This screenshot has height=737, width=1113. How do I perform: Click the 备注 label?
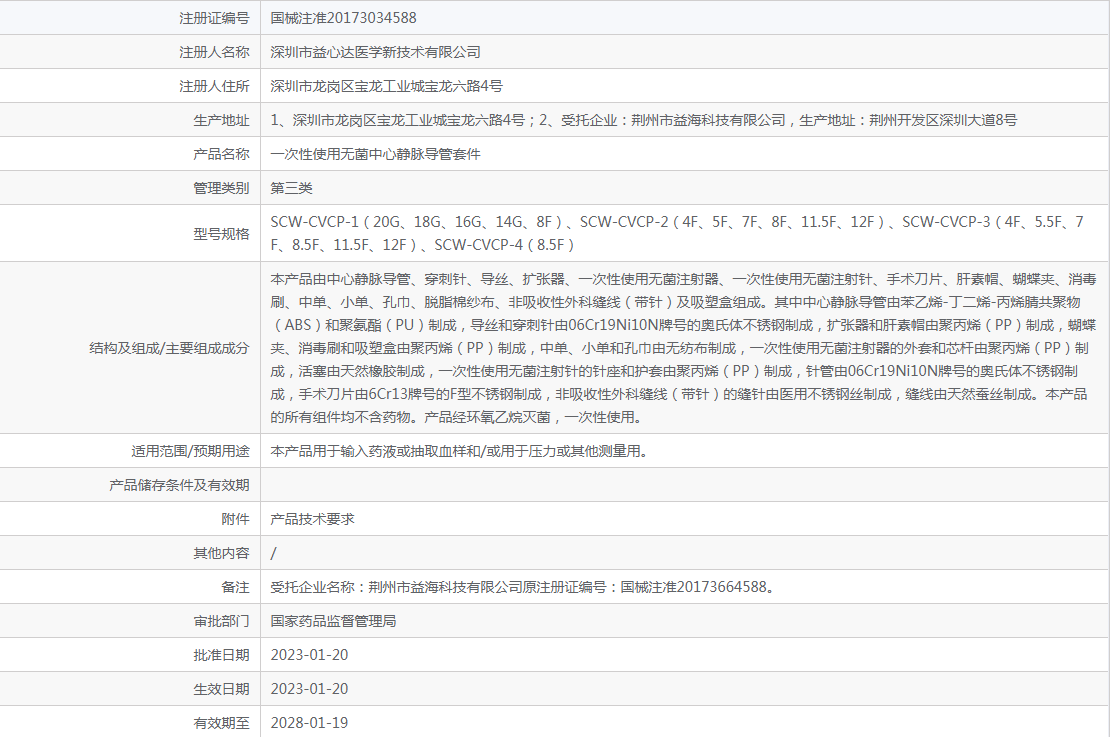pos(235,587)
